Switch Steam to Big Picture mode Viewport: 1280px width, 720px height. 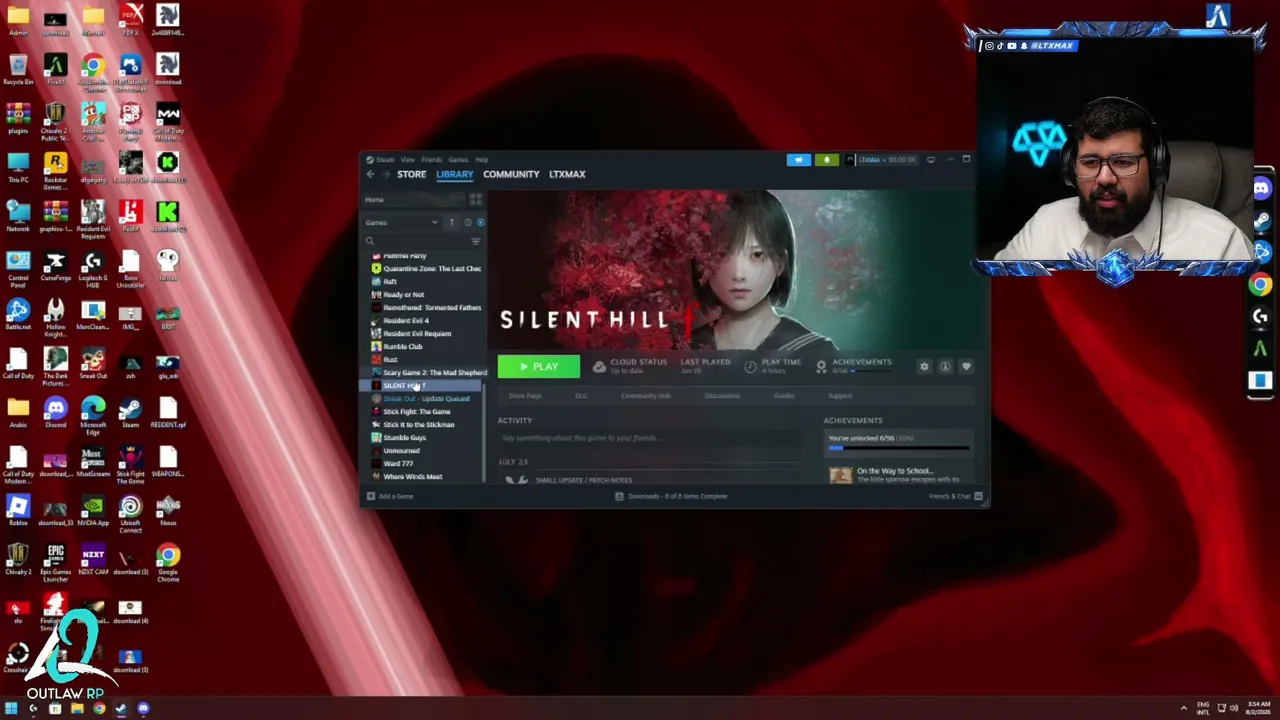coord(930,160)
